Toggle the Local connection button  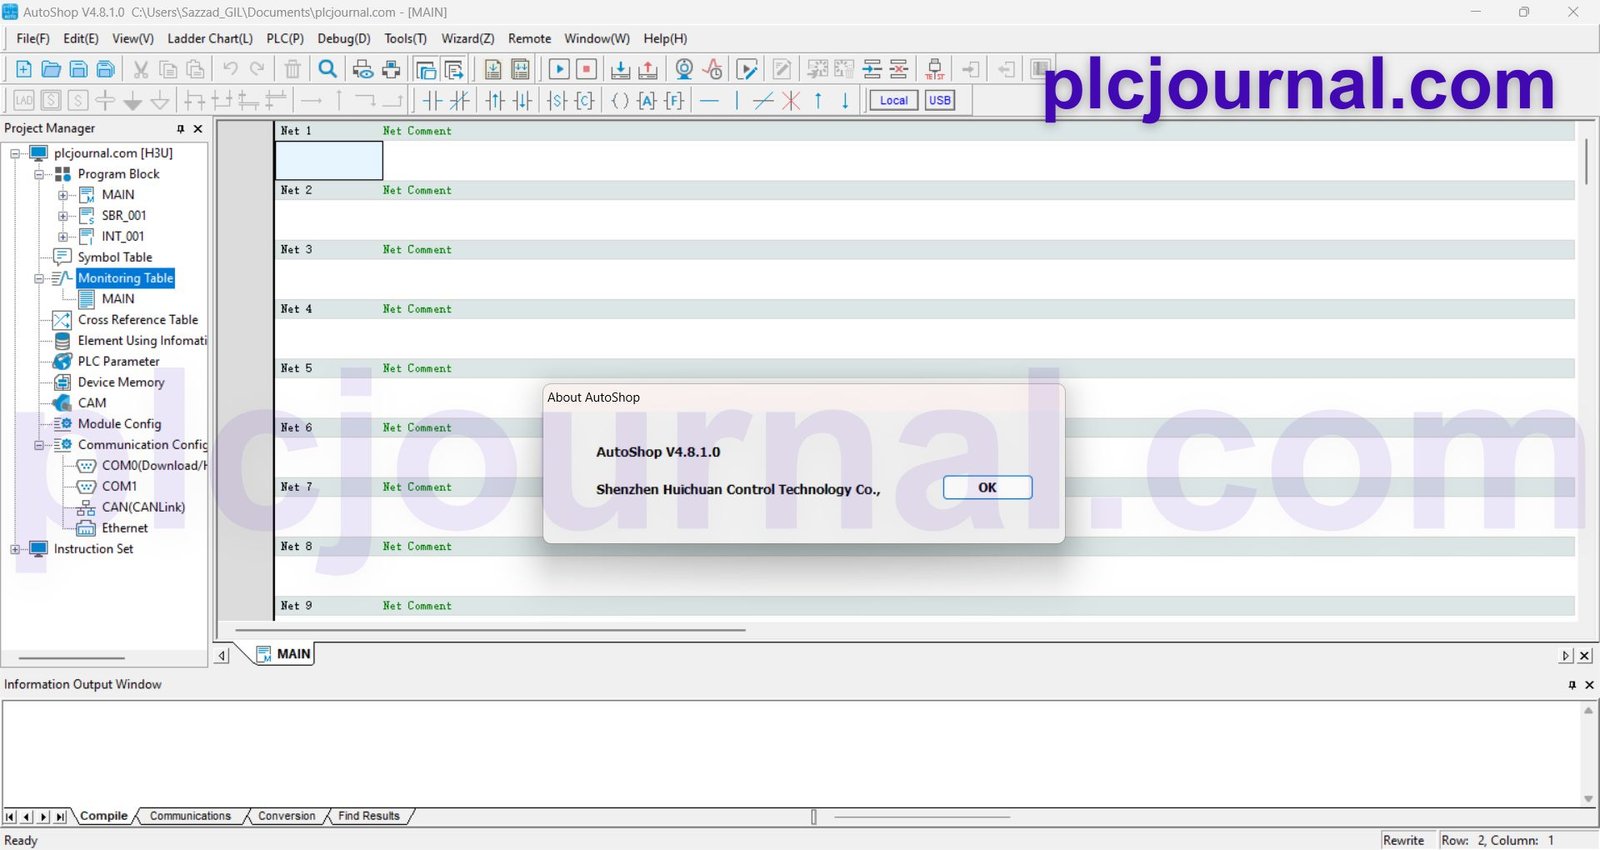click(894, 100)
